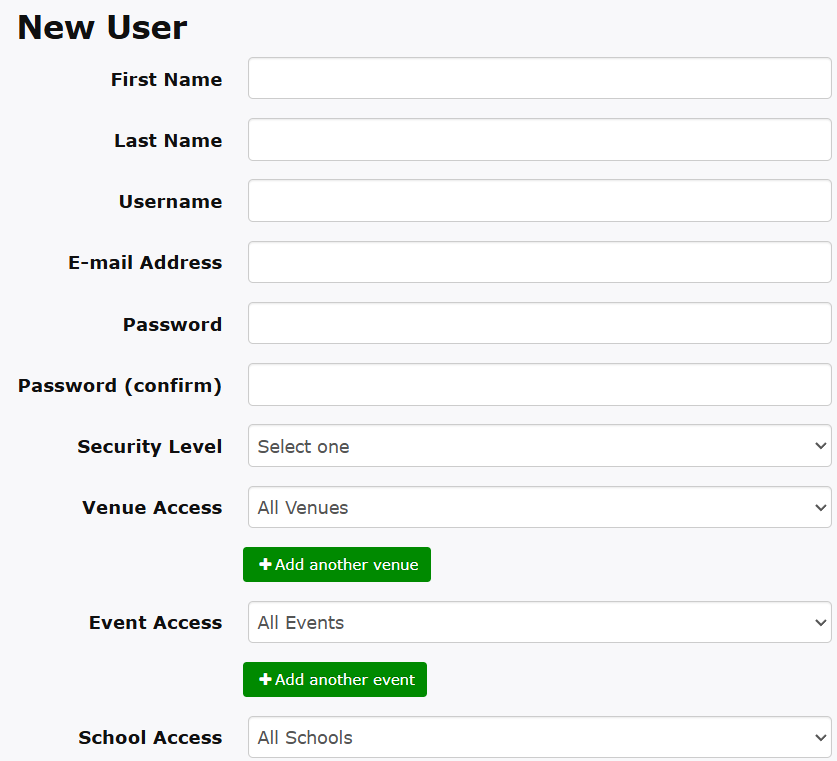Expand the School Access dropdown
Viewport: 837px width, 761px height.
539,738
